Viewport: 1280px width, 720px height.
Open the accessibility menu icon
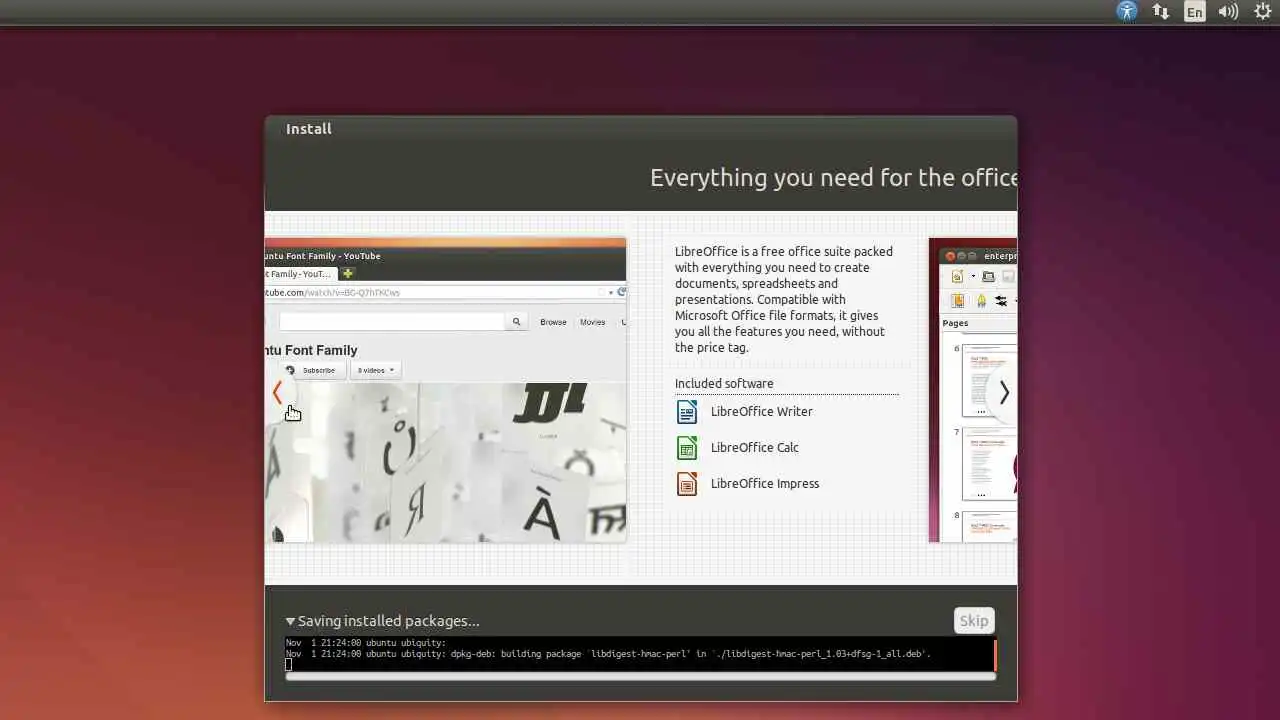click(1127, 12)
